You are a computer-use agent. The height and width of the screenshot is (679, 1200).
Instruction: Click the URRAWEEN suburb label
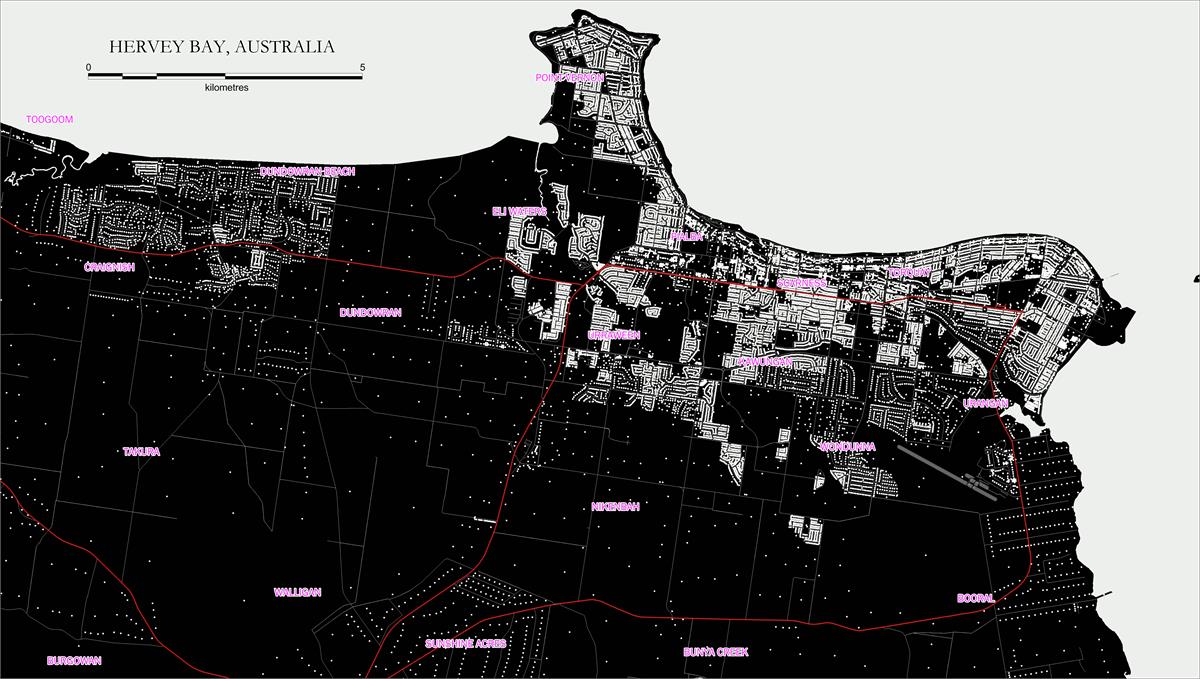coord(614,335)
